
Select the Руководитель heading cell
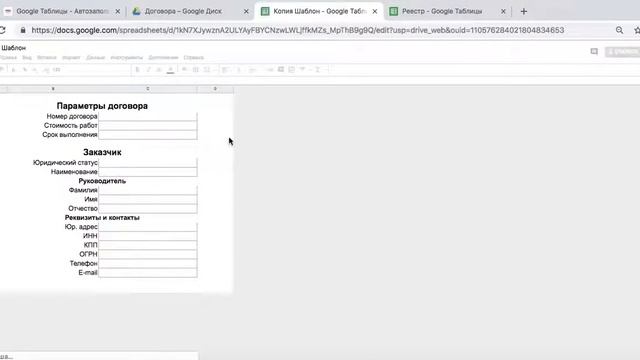(102, 181)
